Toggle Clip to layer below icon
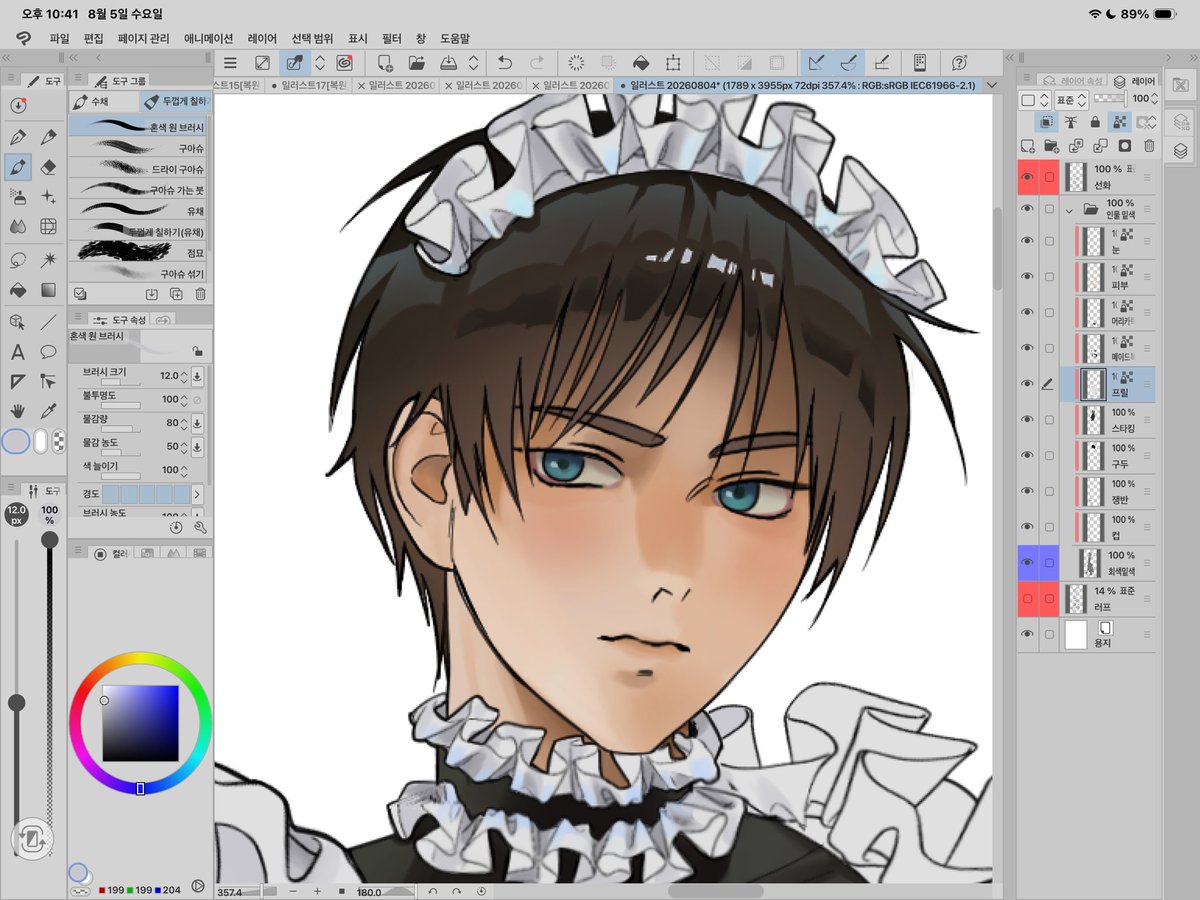The height and width of the screenshot is (900, 1200). 1046,122
